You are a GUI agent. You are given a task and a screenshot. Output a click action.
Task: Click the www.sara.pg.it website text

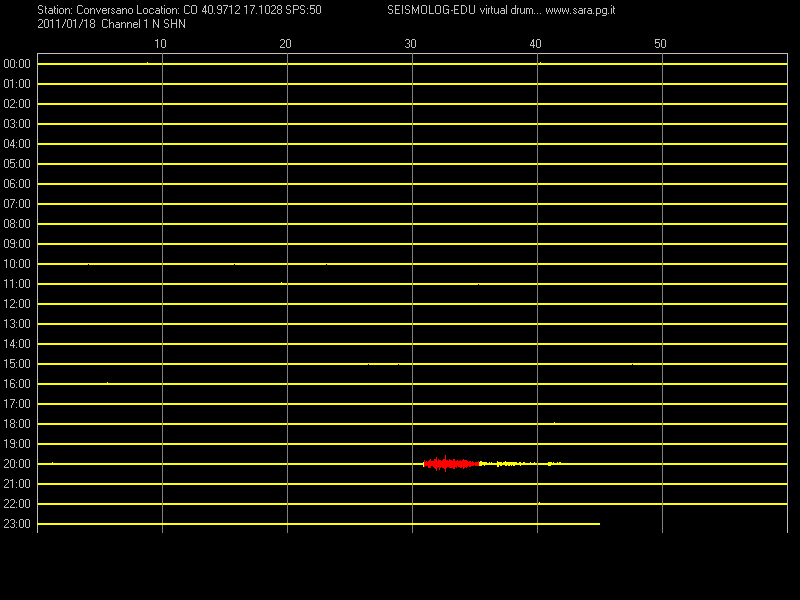(x=580, y=10)
